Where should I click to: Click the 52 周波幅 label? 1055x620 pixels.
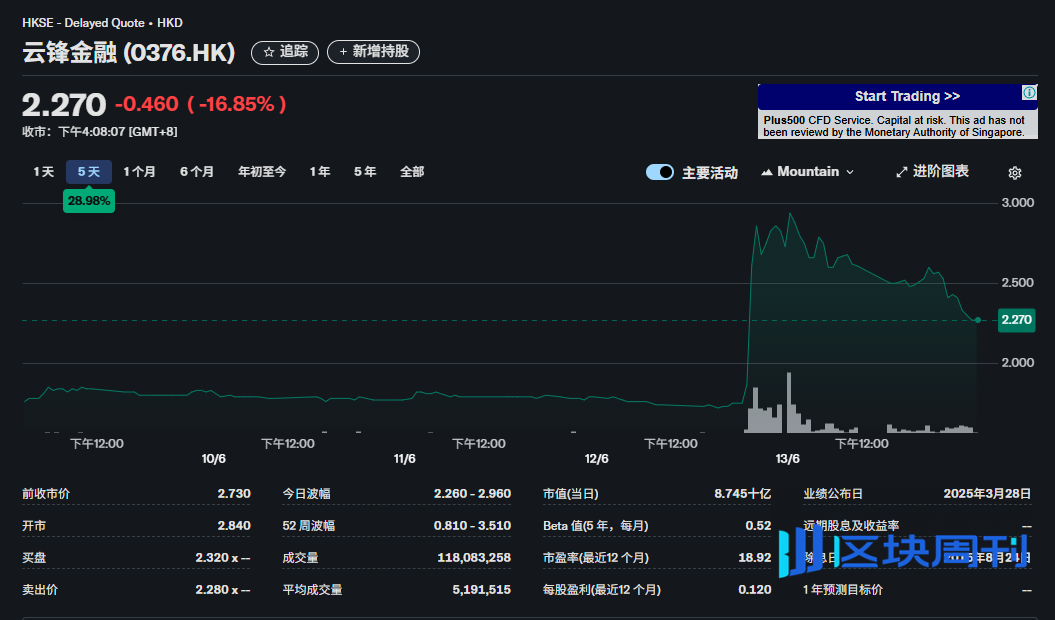tap(308, 526)
